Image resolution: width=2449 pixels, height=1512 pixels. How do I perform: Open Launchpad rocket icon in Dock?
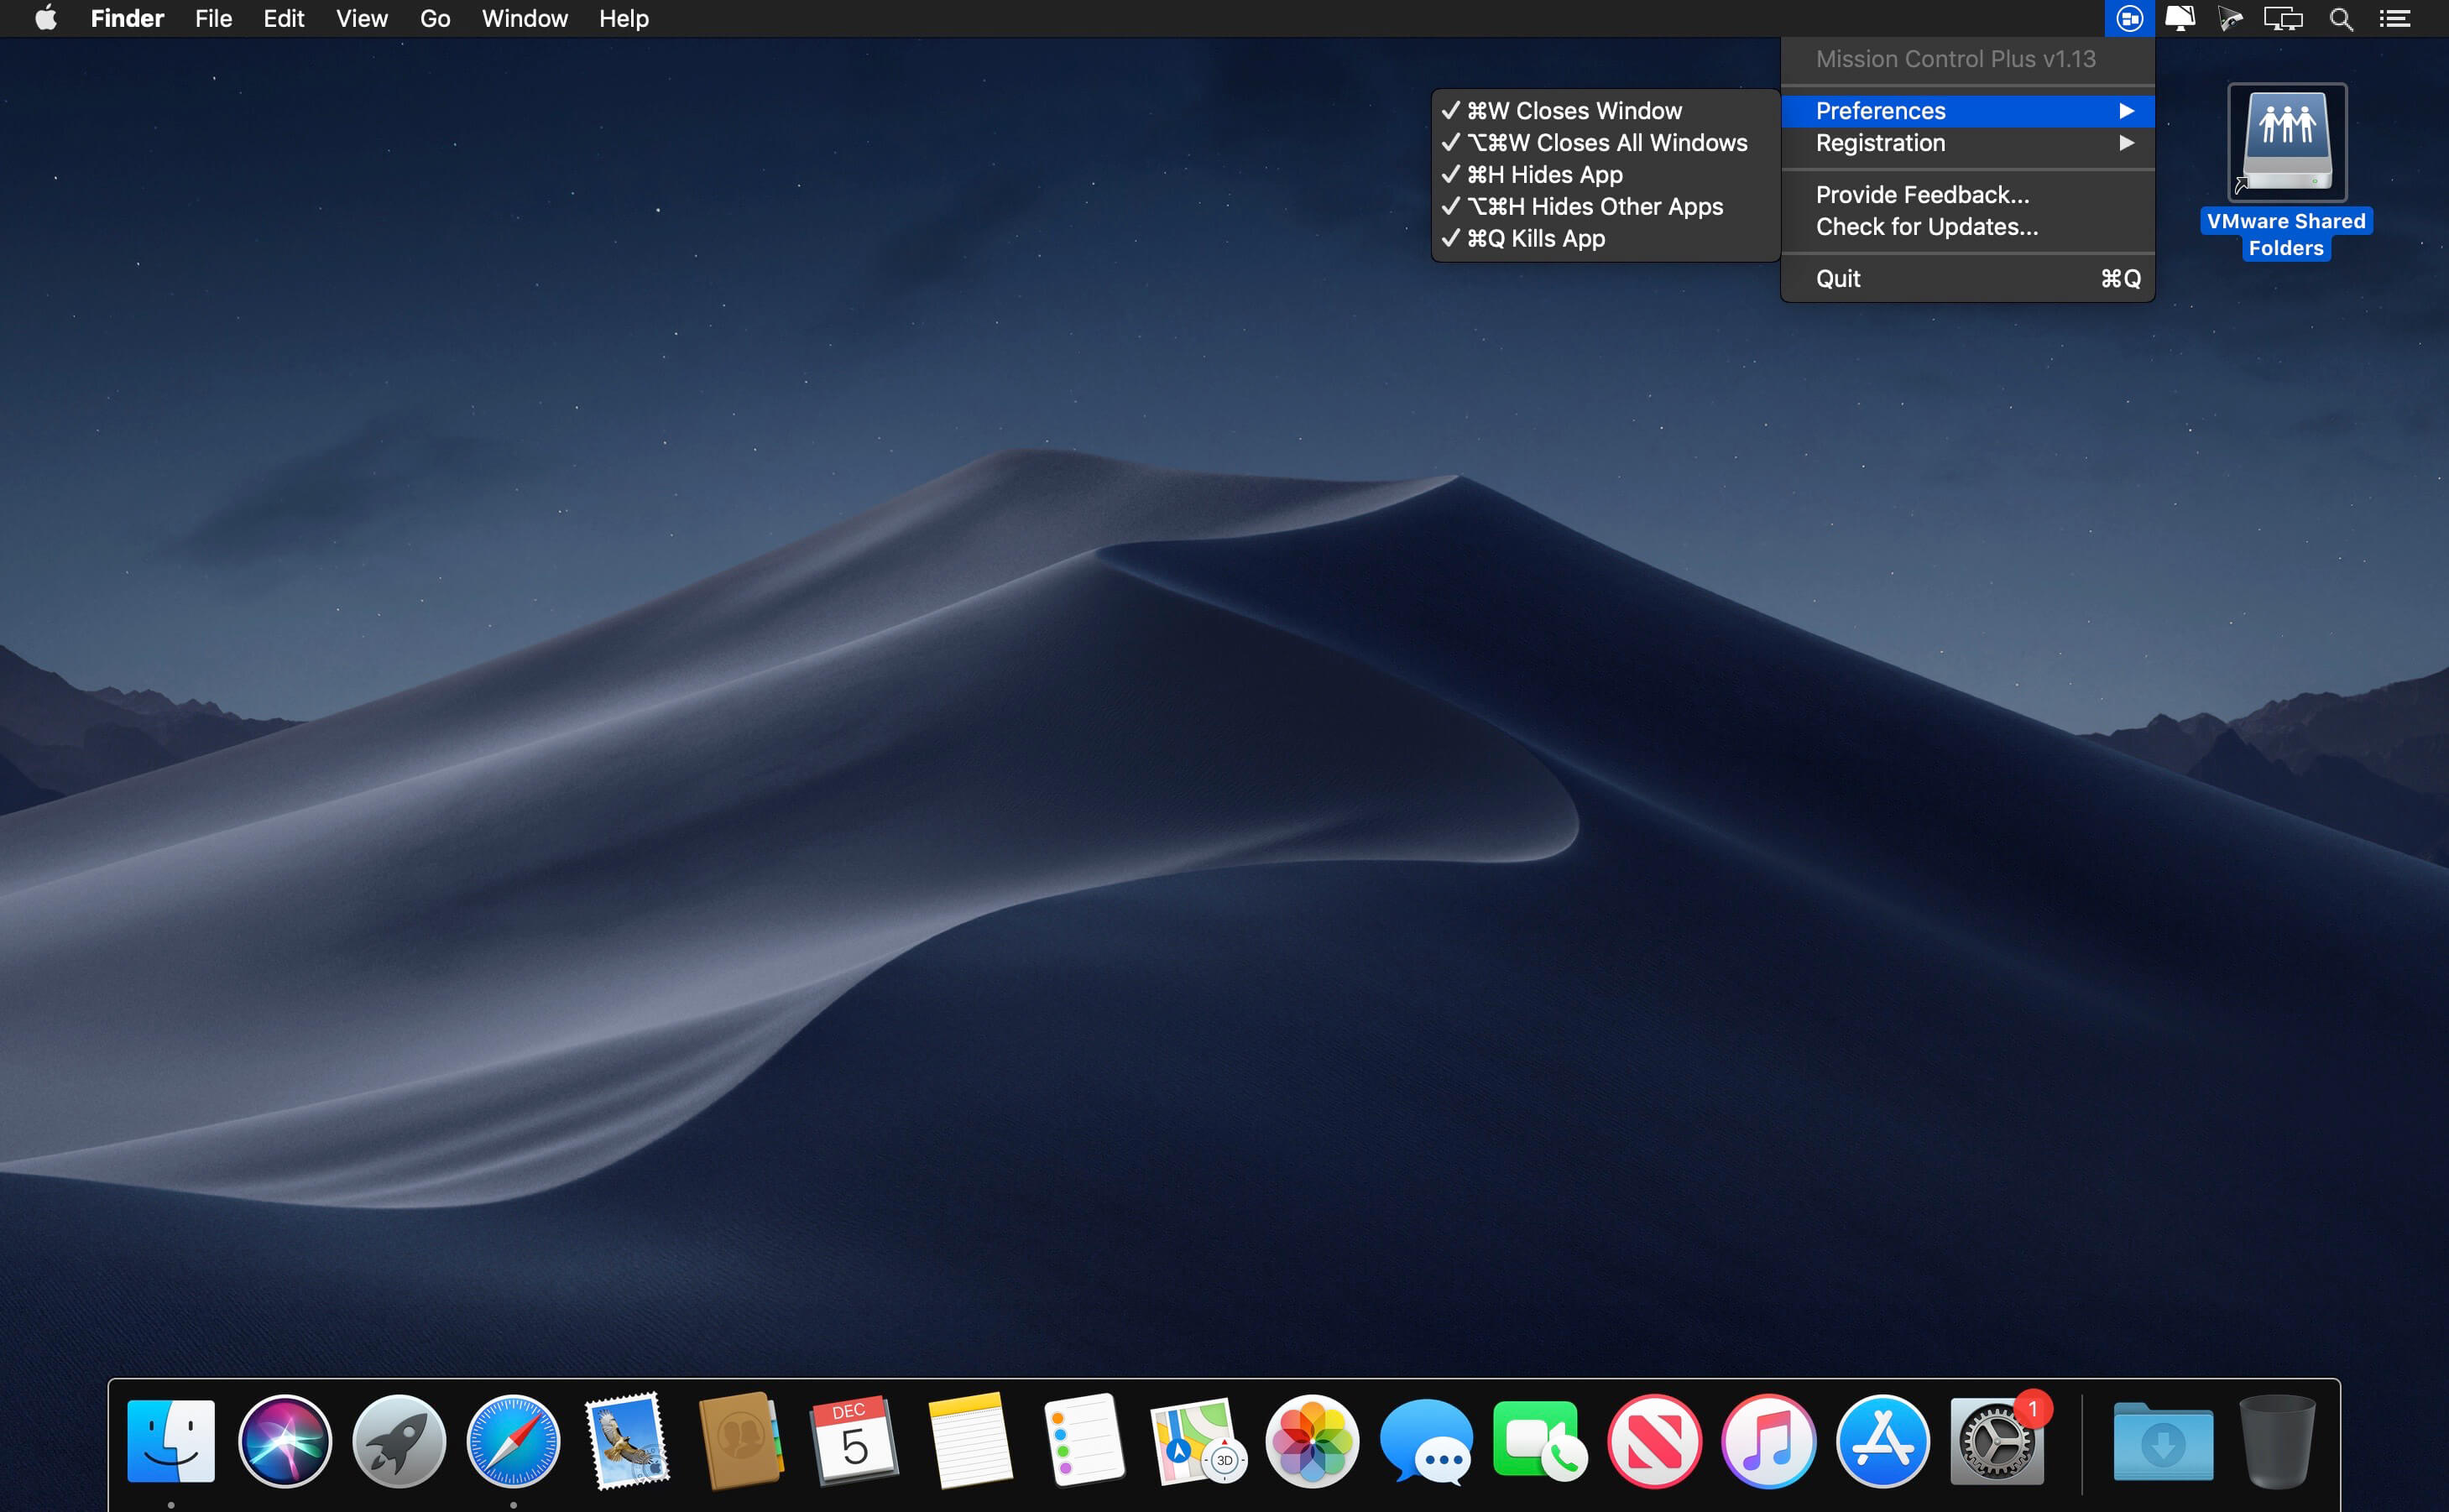399,1441
